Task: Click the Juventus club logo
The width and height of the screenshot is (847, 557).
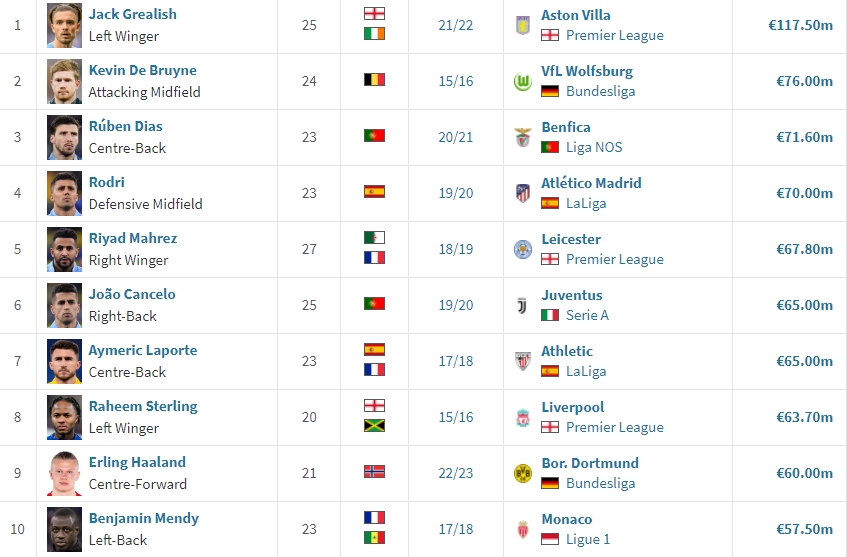Action: pyautogui.click(x=522, y=306)
